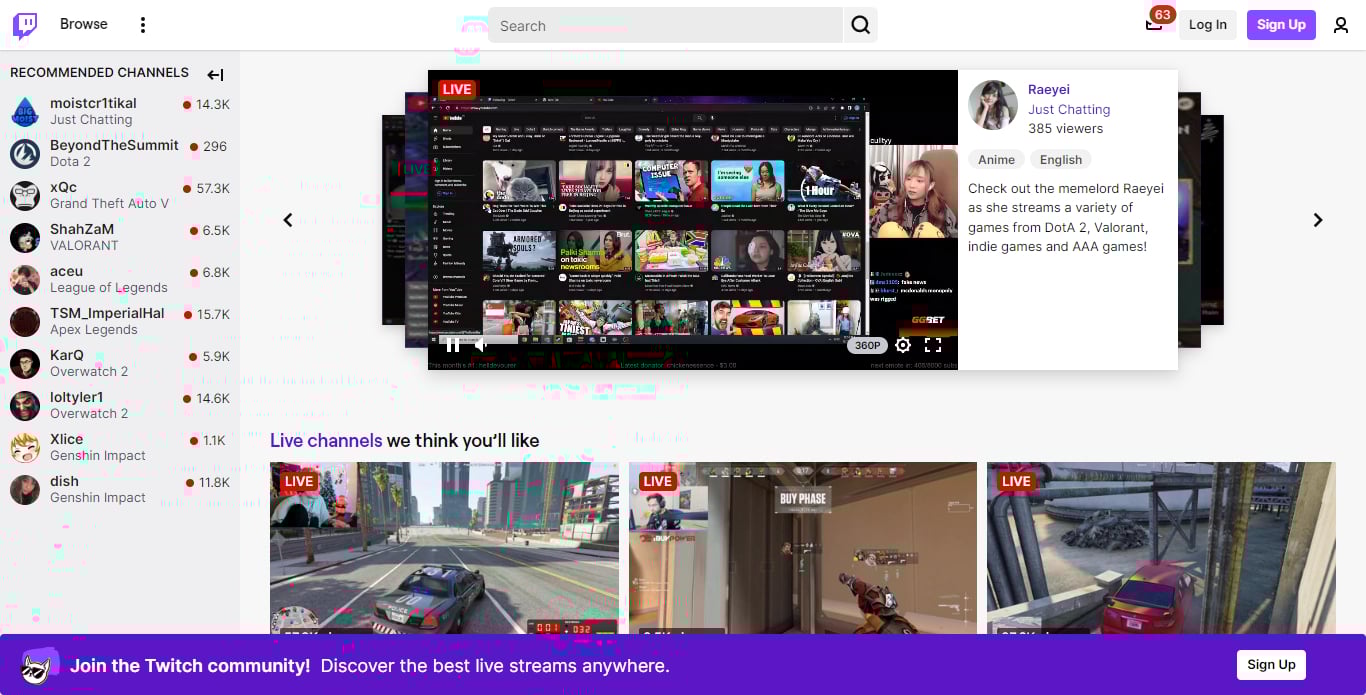Image resolution: width=1366 pixels, height=695 pixels.
Task: Open aceu channel name
Action: click(x=66, y=271)
